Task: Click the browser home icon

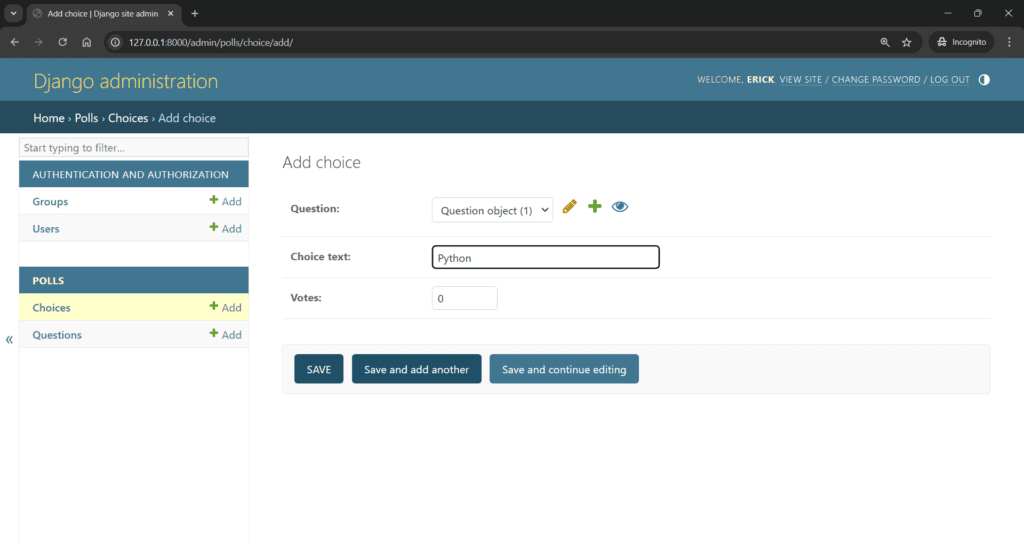Action: (x=87, y=42)
